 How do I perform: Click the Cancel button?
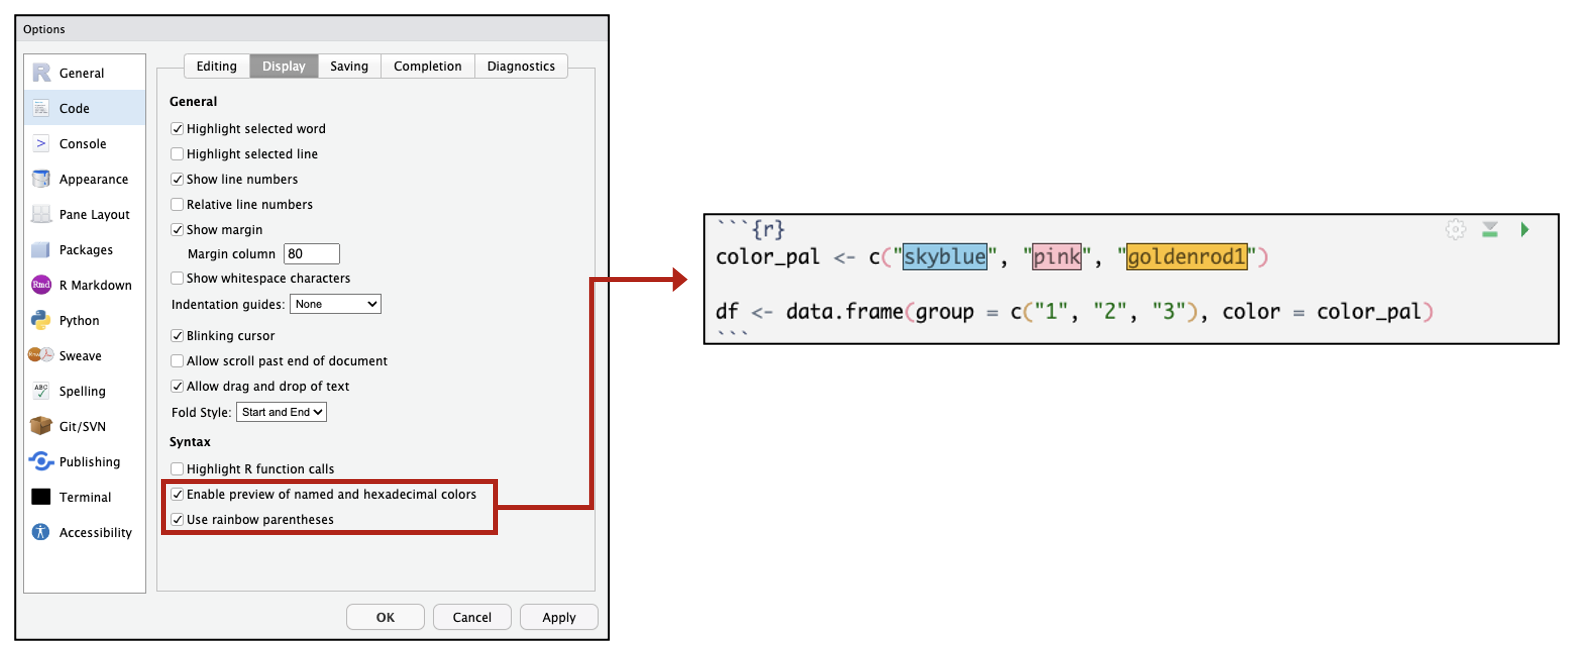coord(471,617)
